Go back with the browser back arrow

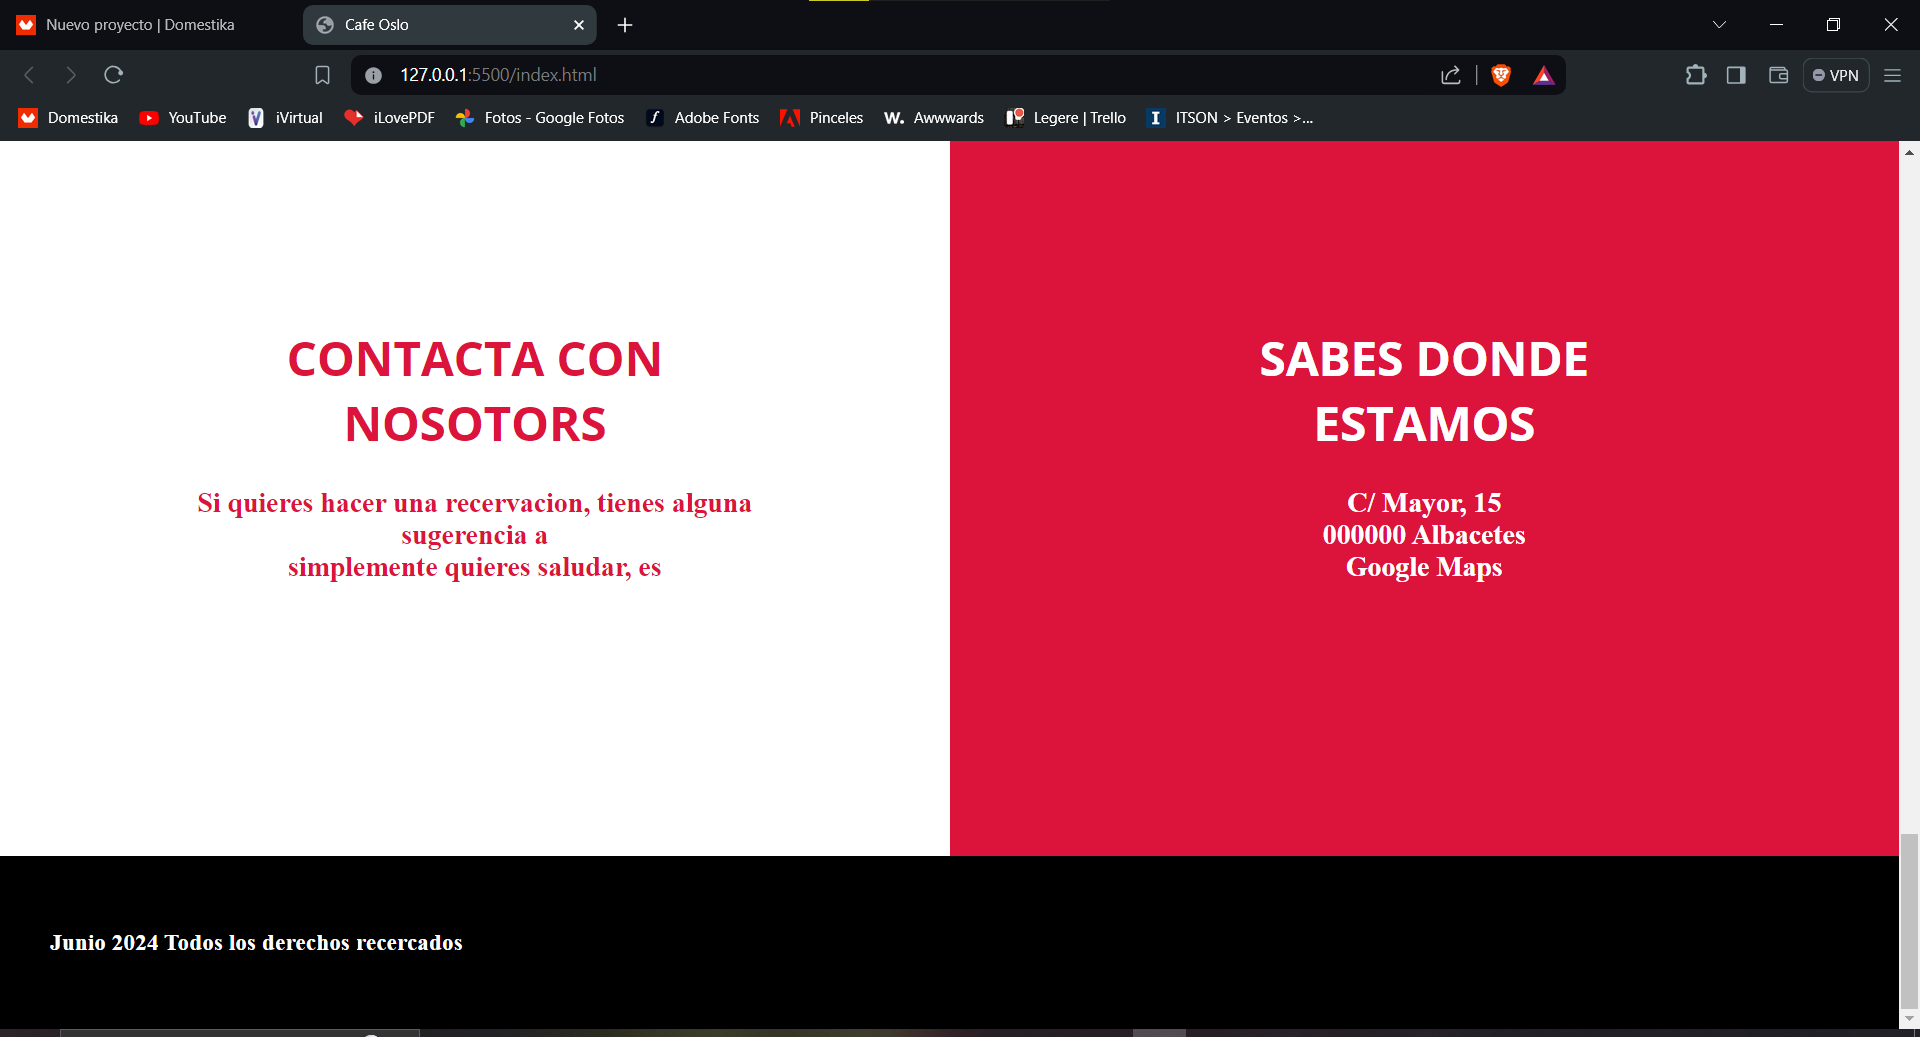tap(29, 75)
